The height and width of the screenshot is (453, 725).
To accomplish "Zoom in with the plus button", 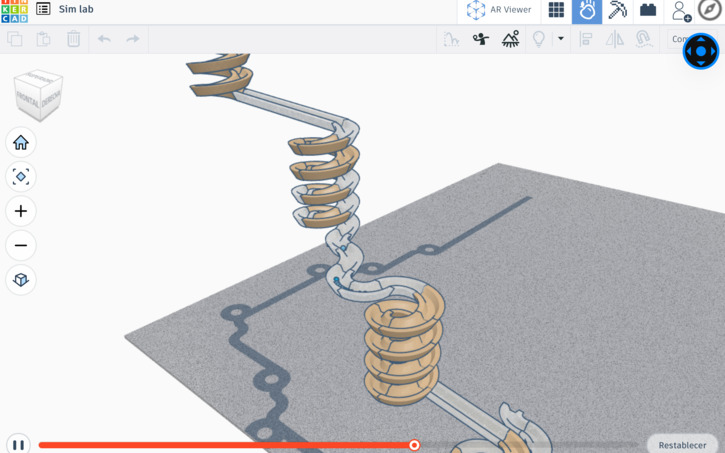I will pos(21,211).
